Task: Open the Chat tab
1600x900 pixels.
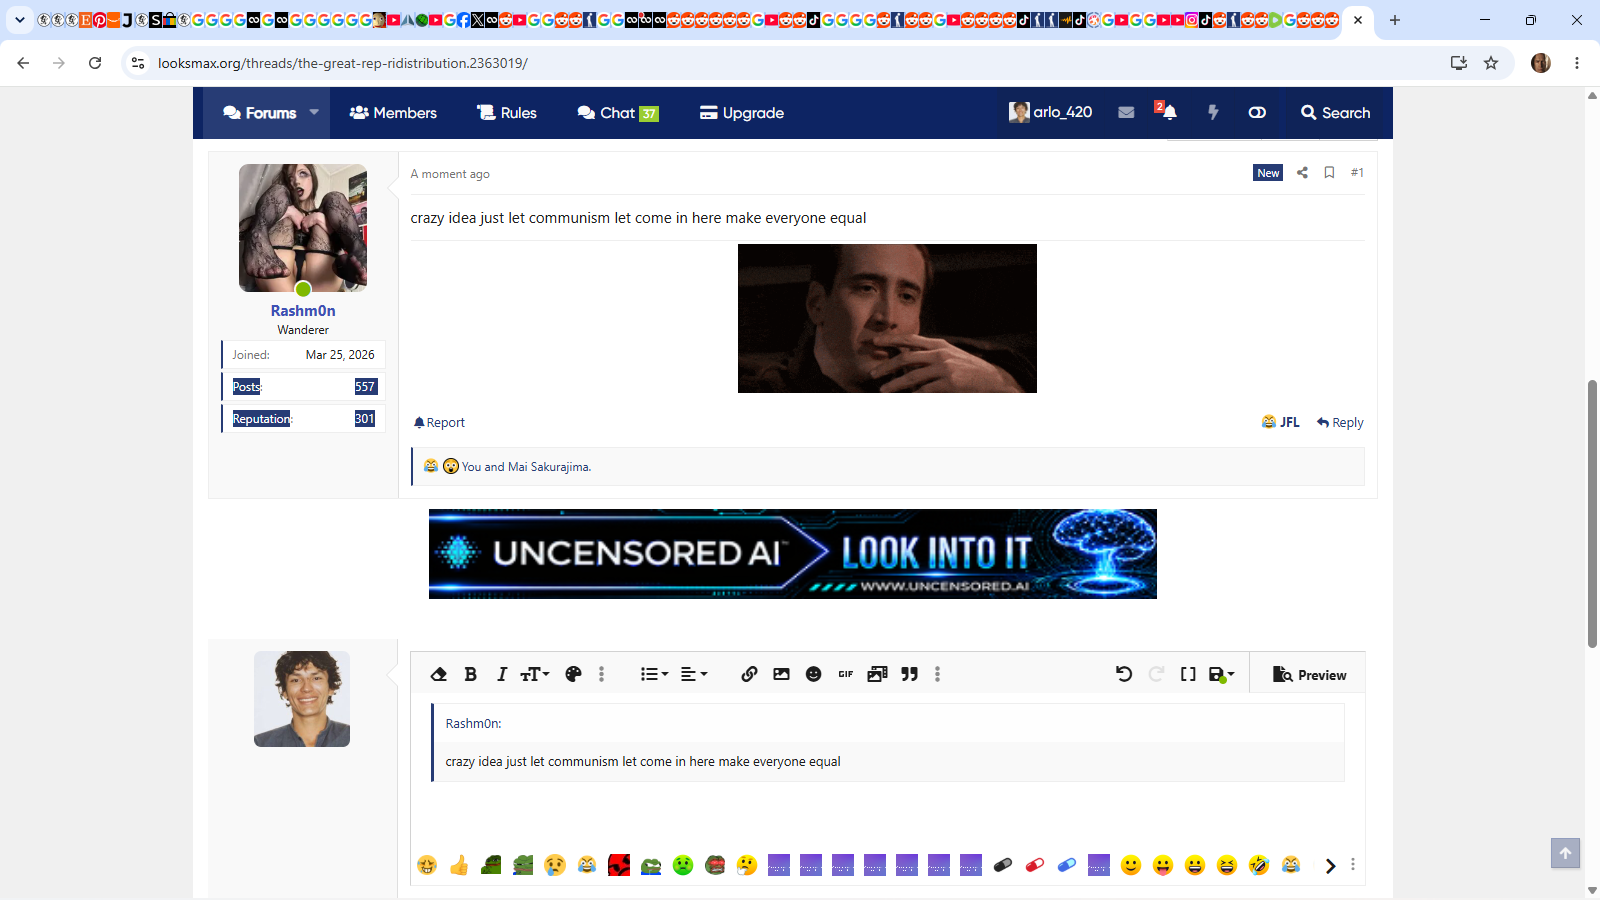Action: click(618, 113)
